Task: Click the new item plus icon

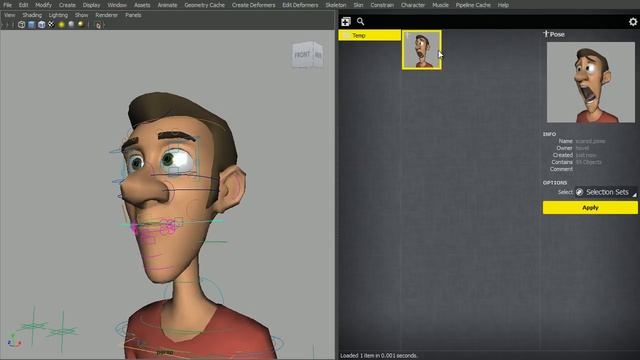Action: [x=346, y=22]
